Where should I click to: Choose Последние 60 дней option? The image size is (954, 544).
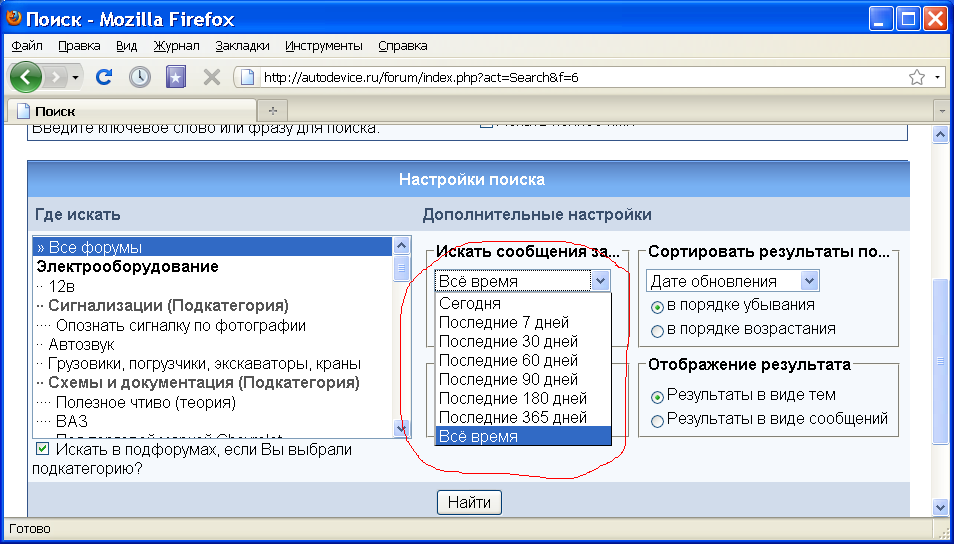tap(523, 360)
